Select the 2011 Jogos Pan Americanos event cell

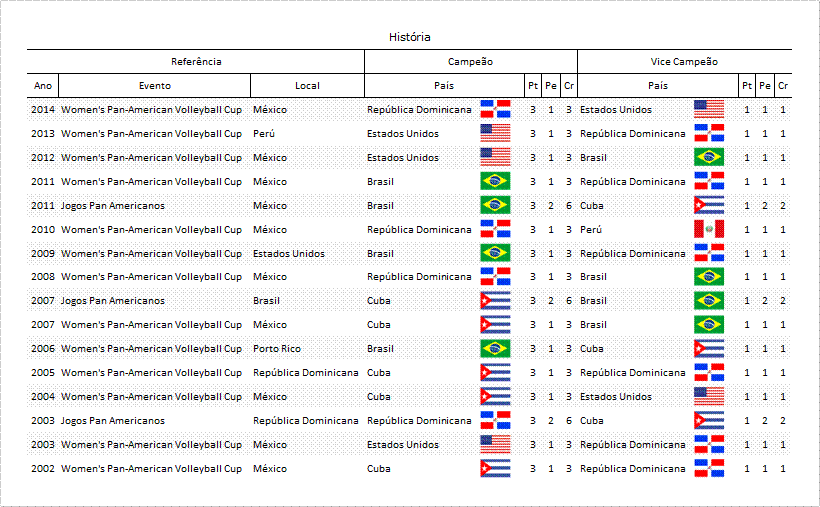113,205
